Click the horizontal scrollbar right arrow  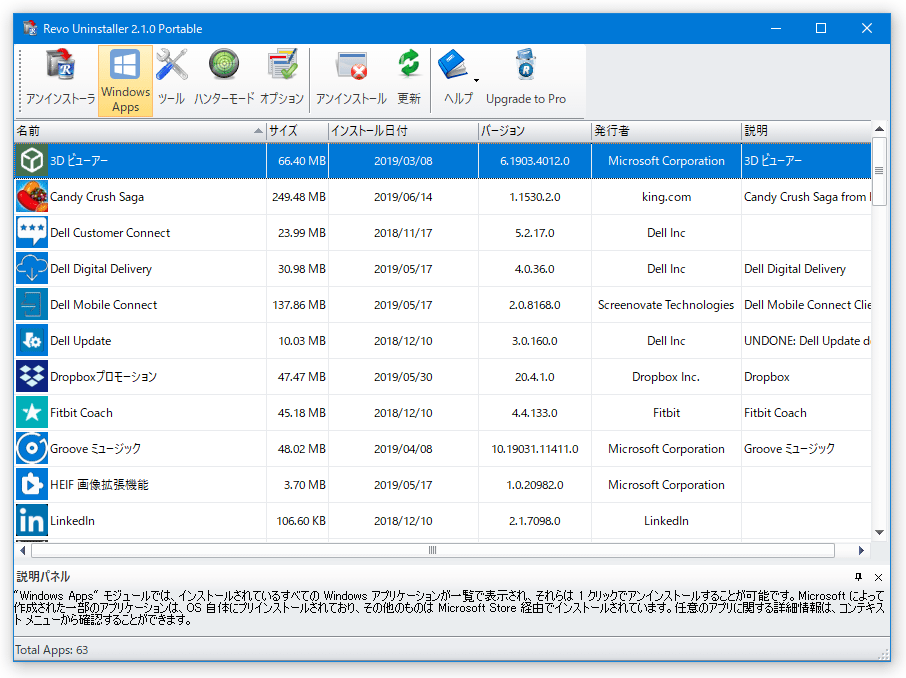[861, 550]
